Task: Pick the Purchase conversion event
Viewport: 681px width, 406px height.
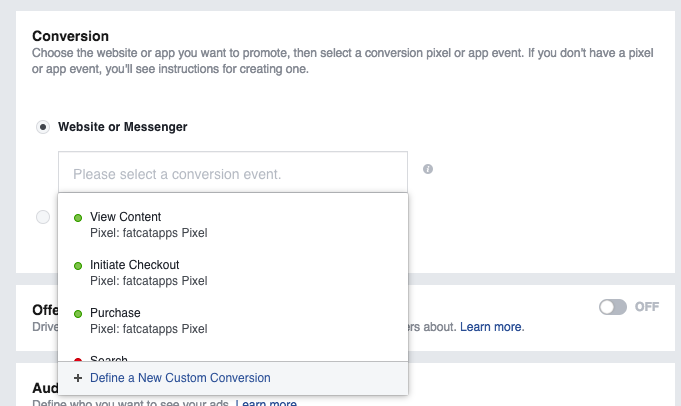Action: point(115,313)
